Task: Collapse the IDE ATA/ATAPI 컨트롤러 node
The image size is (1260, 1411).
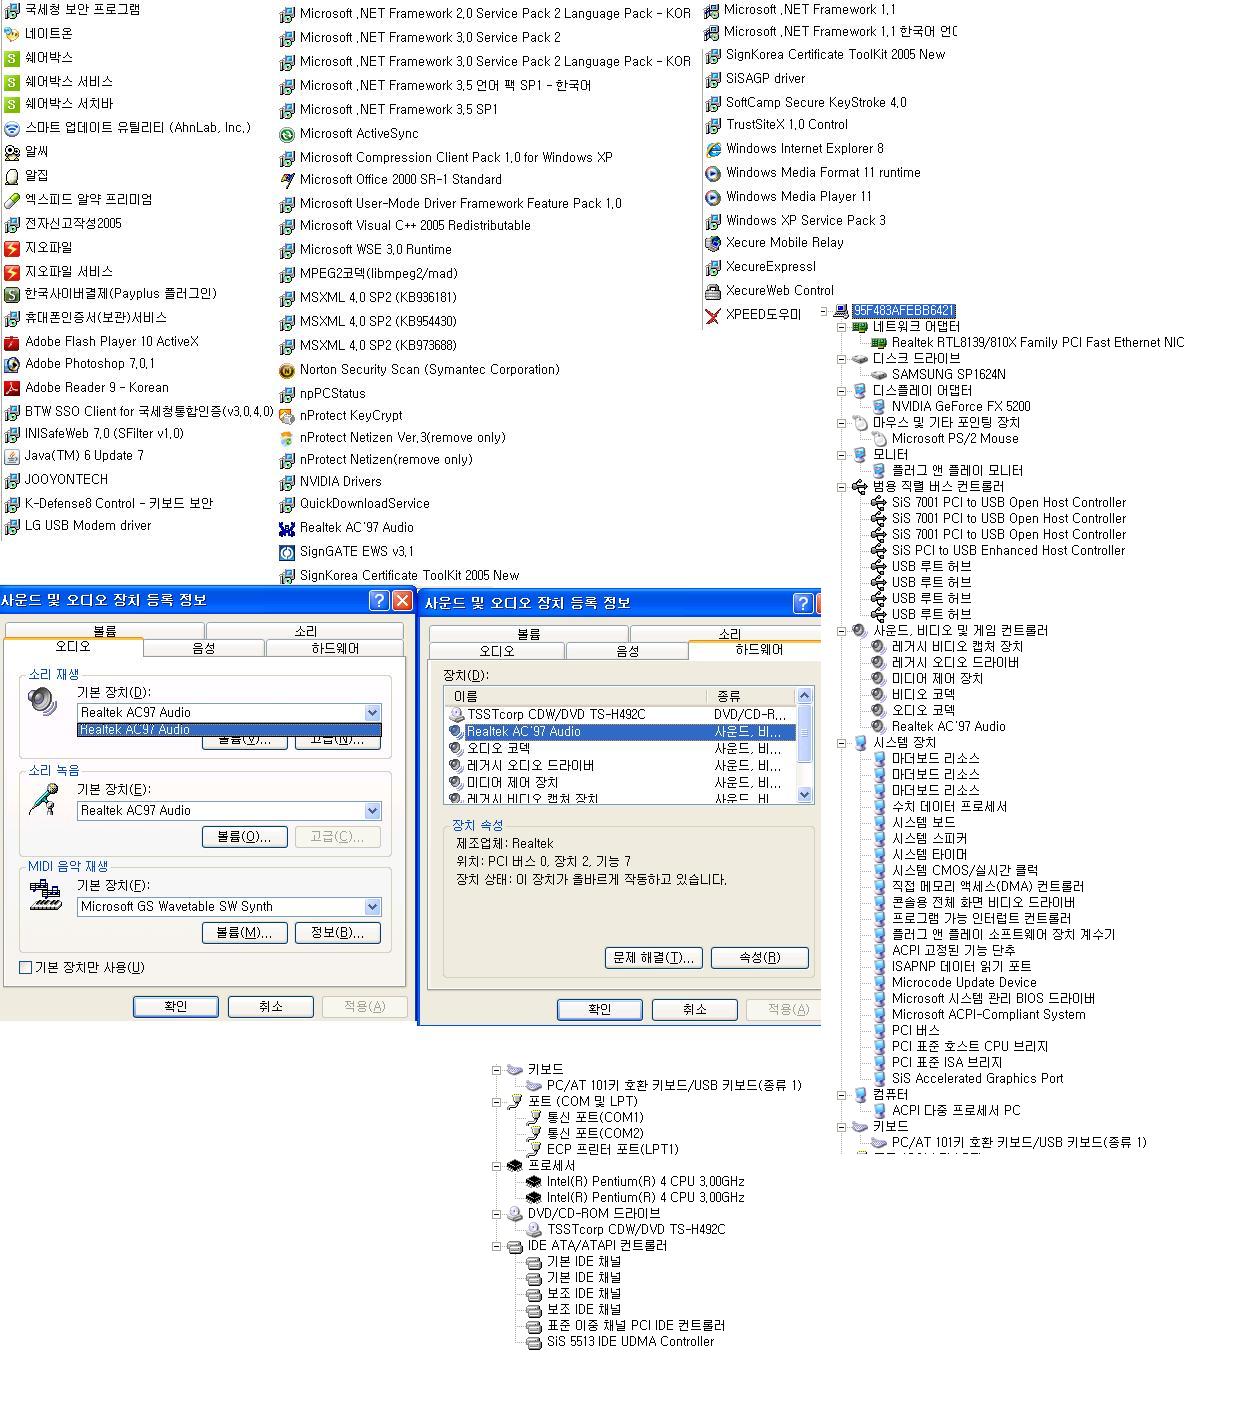Action: point(496,1246)
